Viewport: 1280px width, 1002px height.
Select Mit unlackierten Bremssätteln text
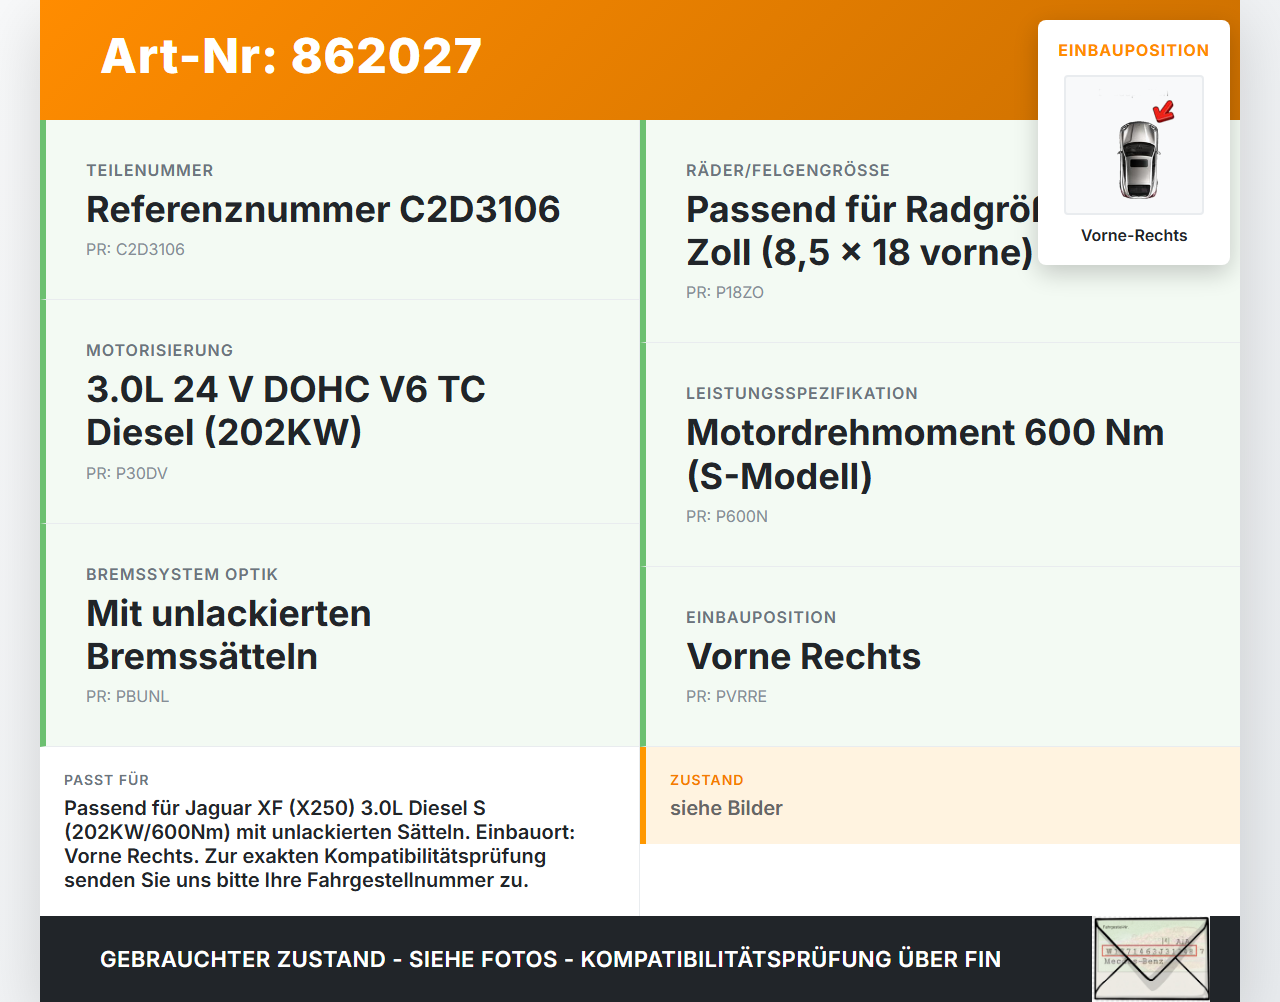(x=229, y=634)
